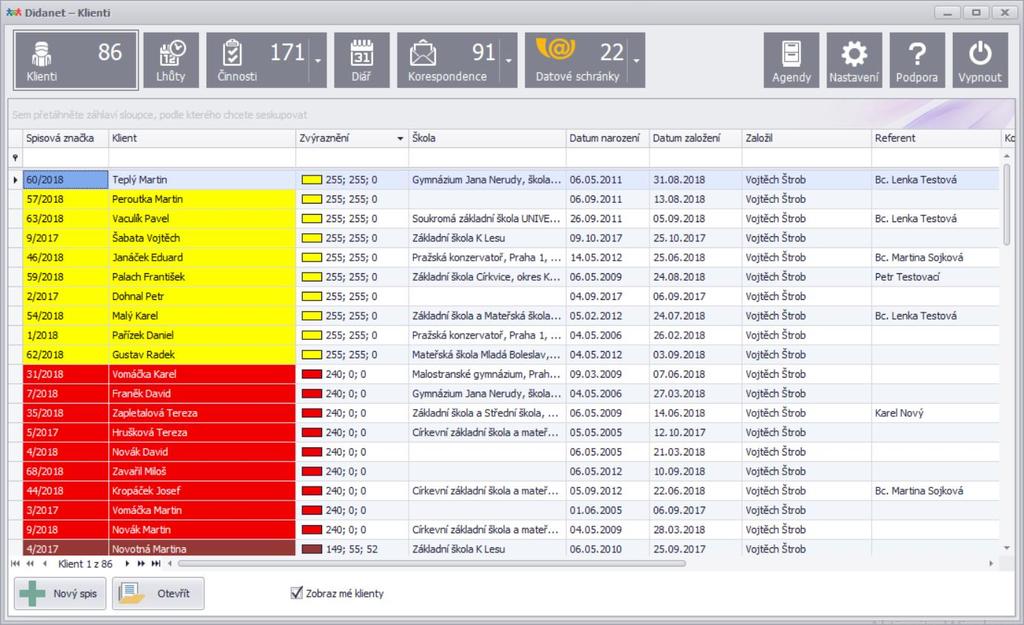
Task: Select file number 60/2018 cell
Action: click(65, 180)
